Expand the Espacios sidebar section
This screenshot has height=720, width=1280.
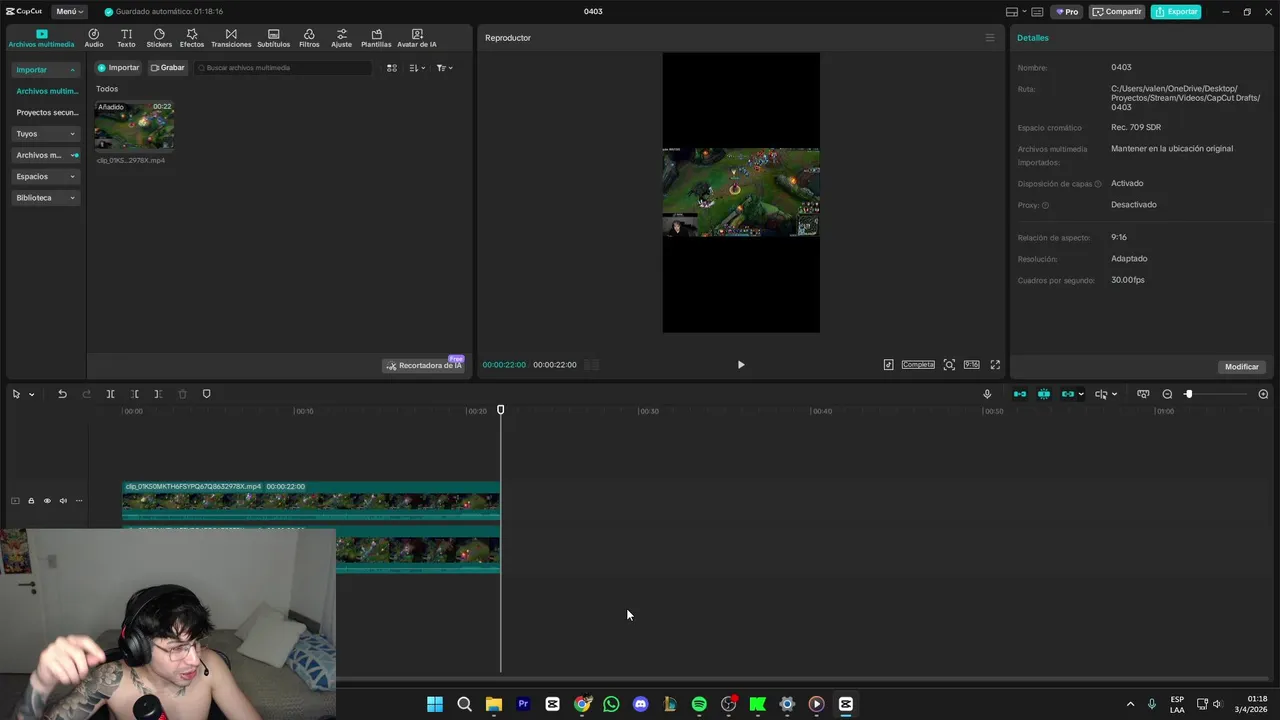coord(46,176)
